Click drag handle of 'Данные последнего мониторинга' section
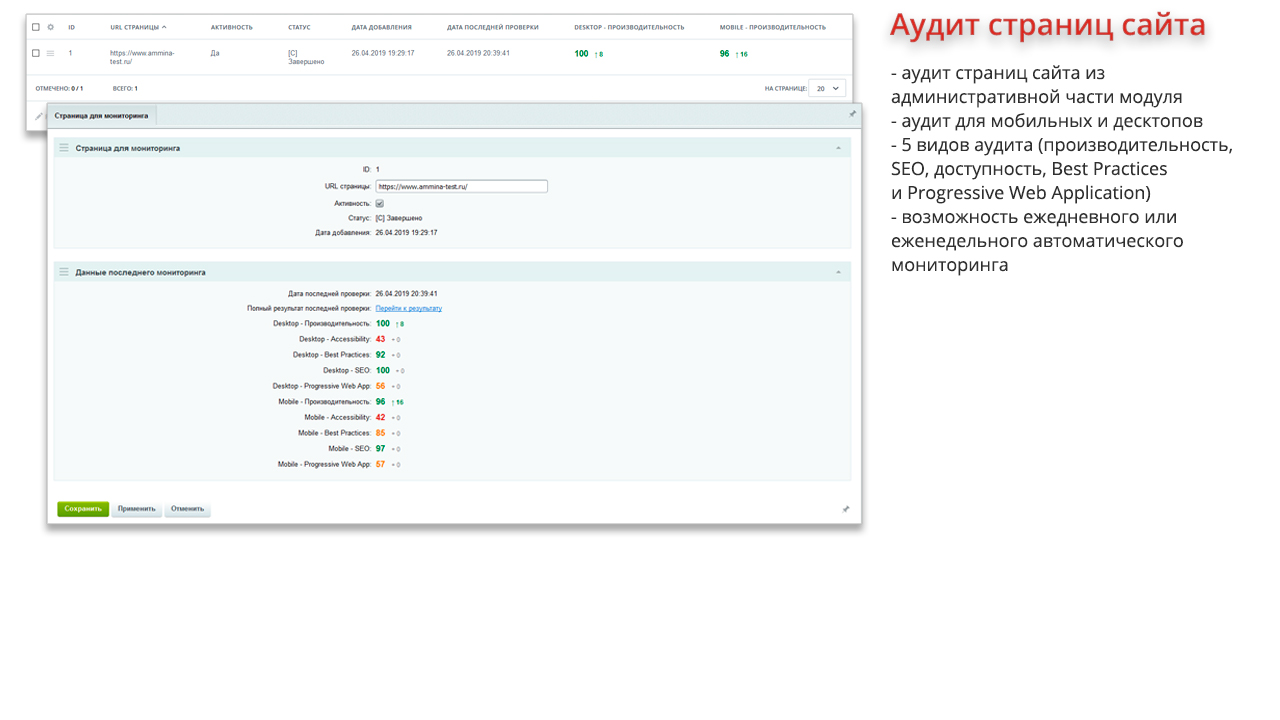Viewport: 1280px width, 720px height. (64, 272)
